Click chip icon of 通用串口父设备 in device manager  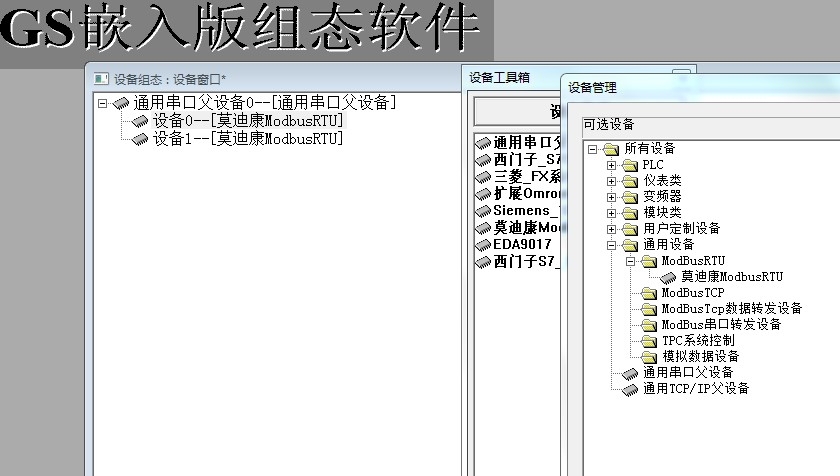630,373
